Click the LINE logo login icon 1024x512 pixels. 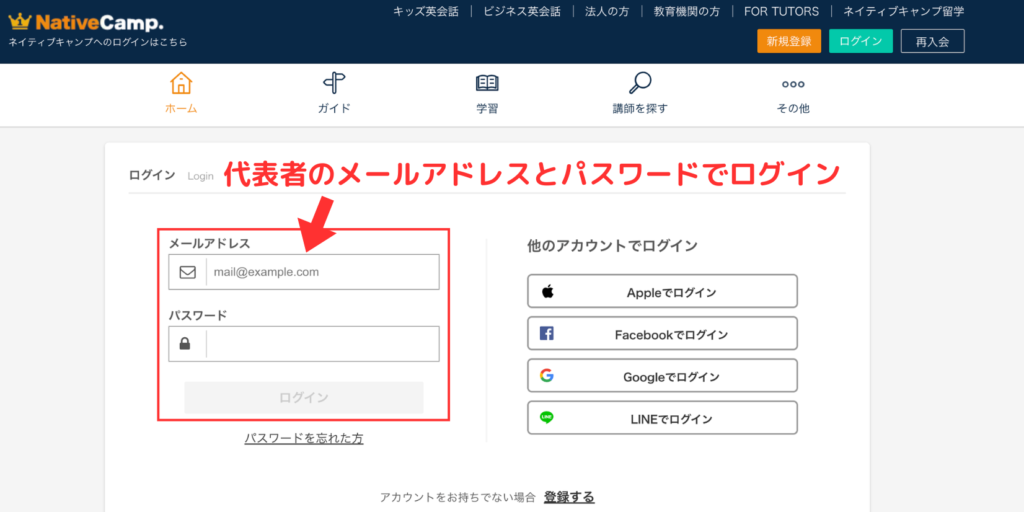pos(547,418)
